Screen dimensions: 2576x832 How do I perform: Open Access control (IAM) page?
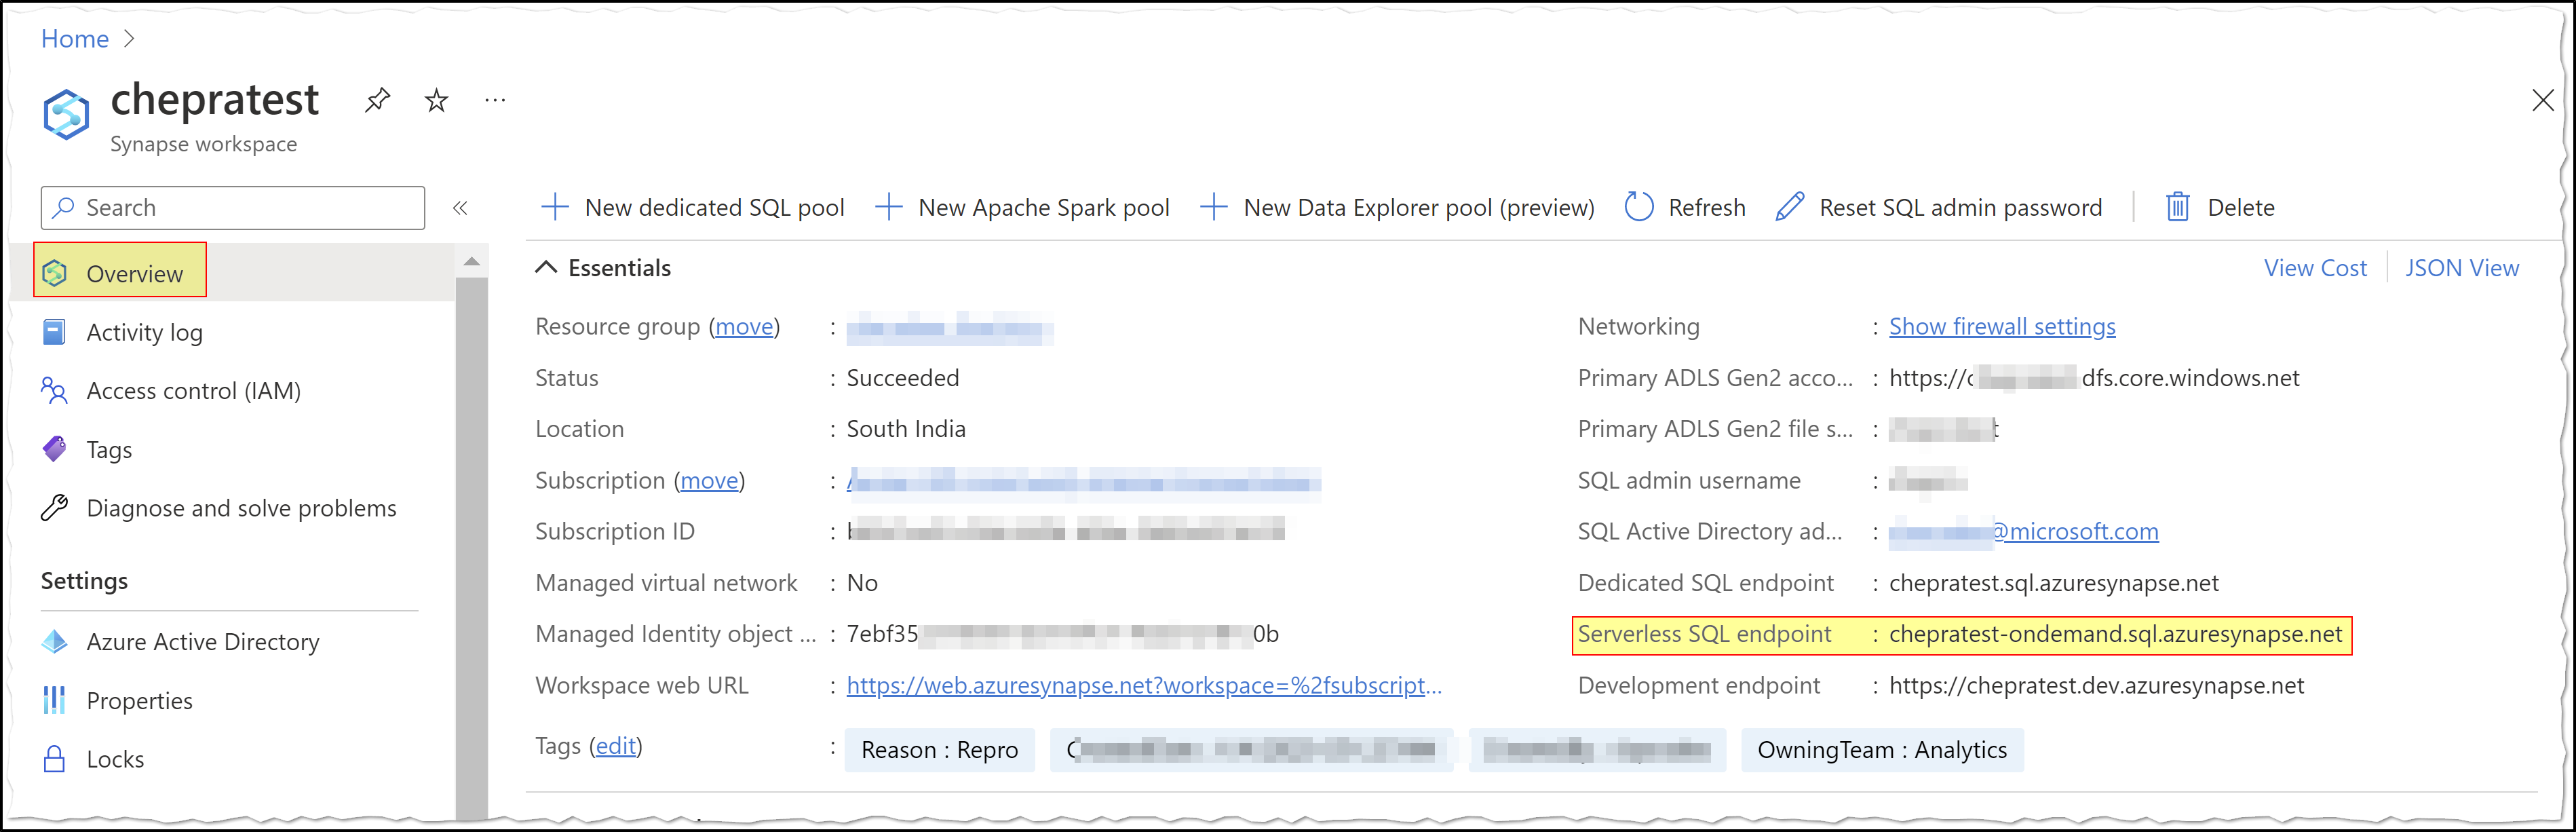tap(193, 391)
